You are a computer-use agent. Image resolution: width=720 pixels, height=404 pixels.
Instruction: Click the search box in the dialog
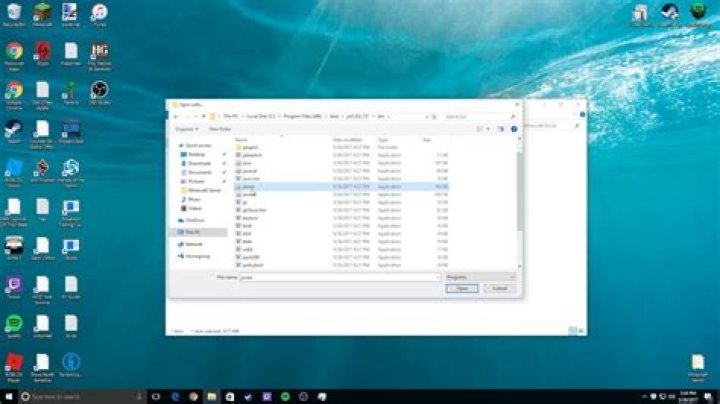pyautogui.click(x=480, y=117)
